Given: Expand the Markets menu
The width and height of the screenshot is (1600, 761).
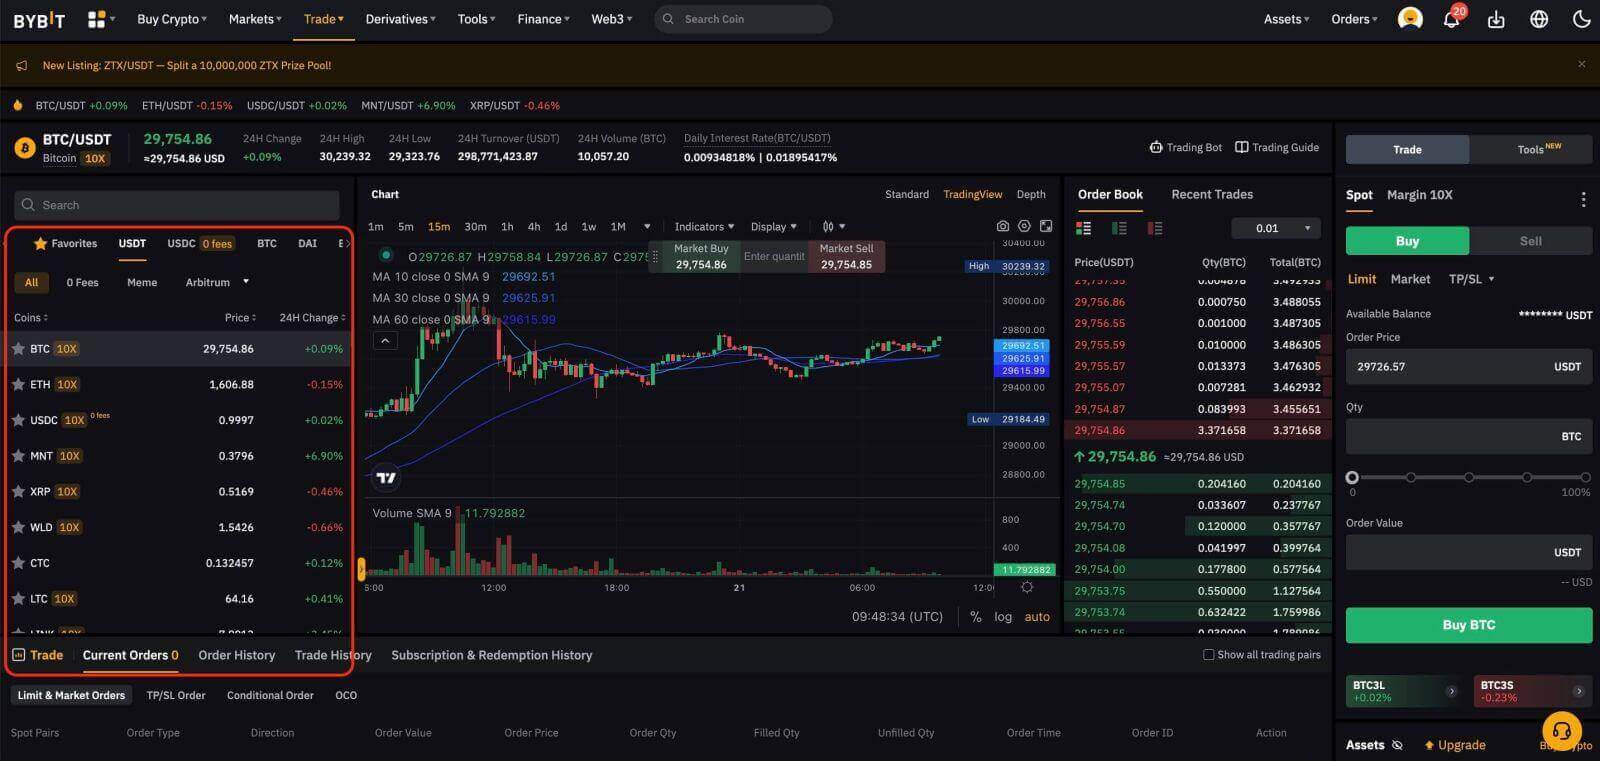Looking at the screenshot, I should pos(255,19).
